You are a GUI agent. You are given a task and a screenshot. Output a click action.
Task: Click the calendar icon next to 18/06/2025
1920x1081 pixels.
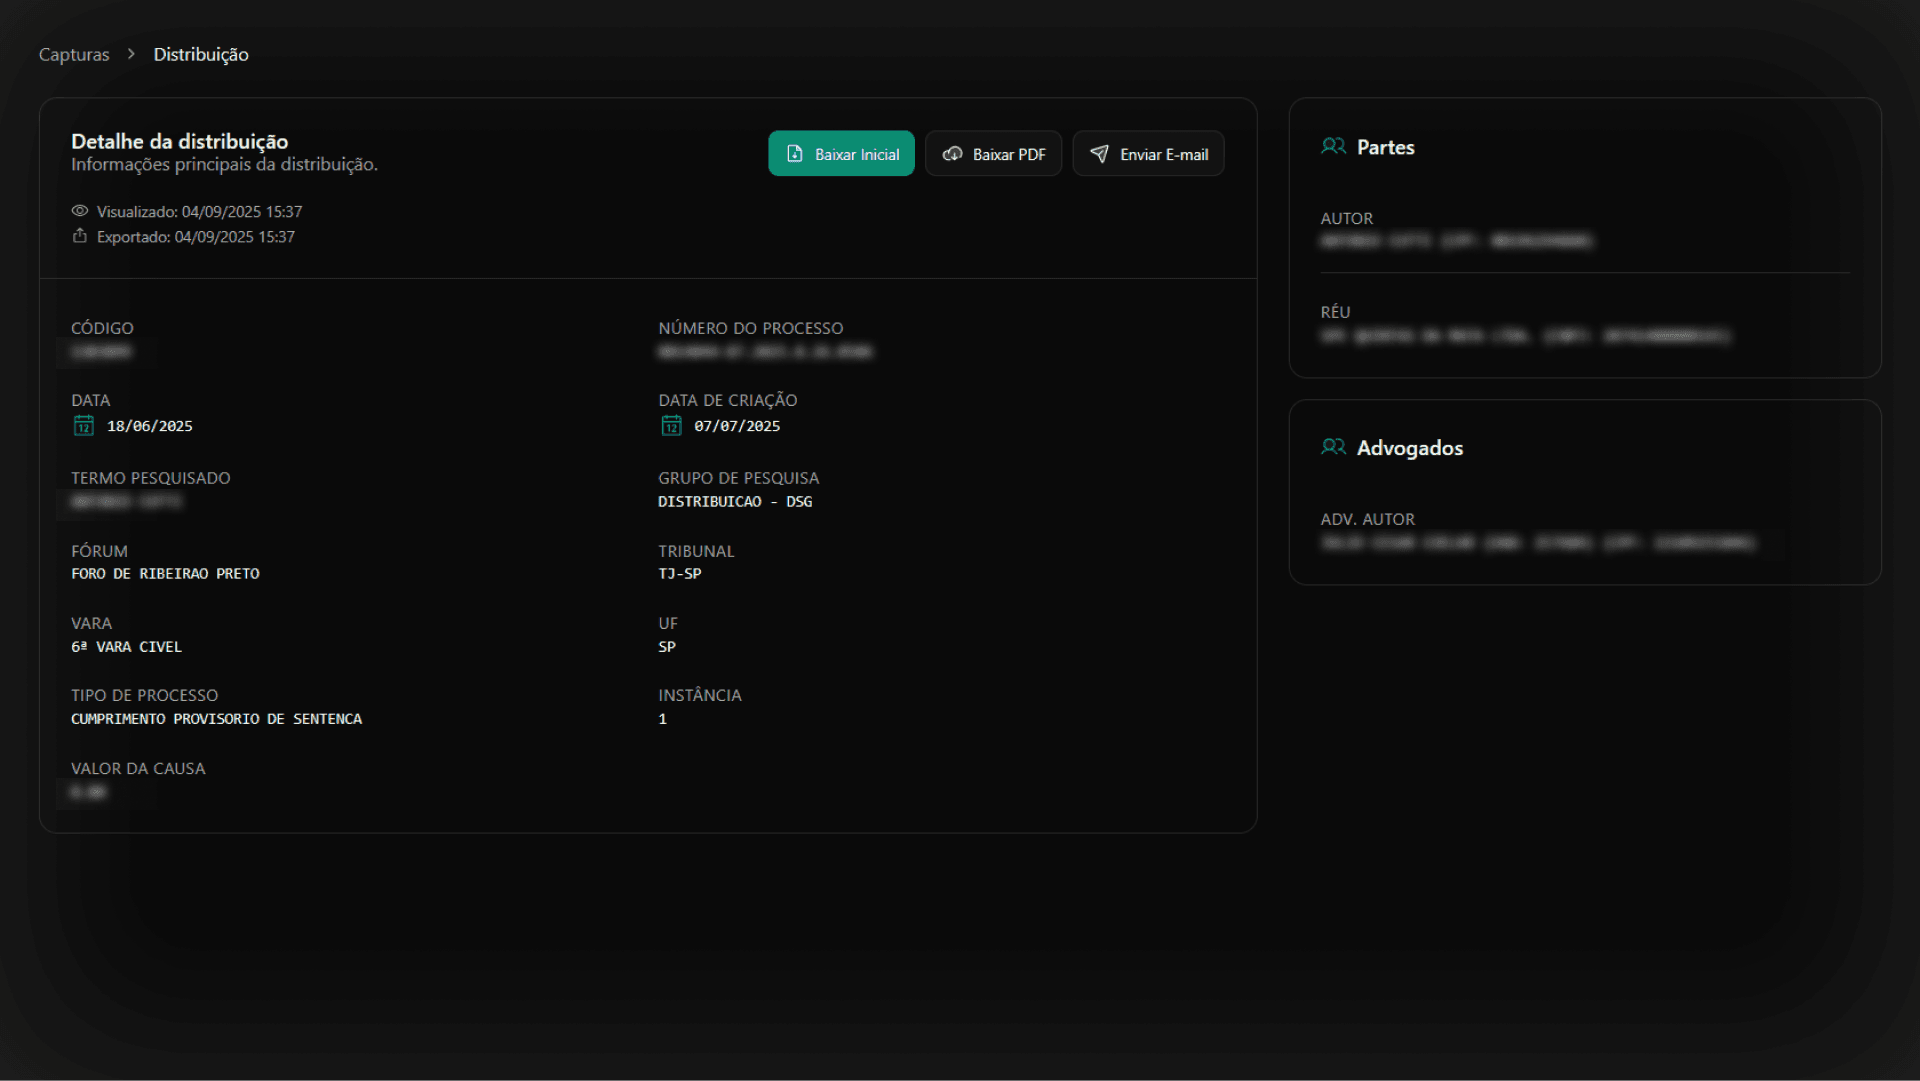(x=84, y=426)
